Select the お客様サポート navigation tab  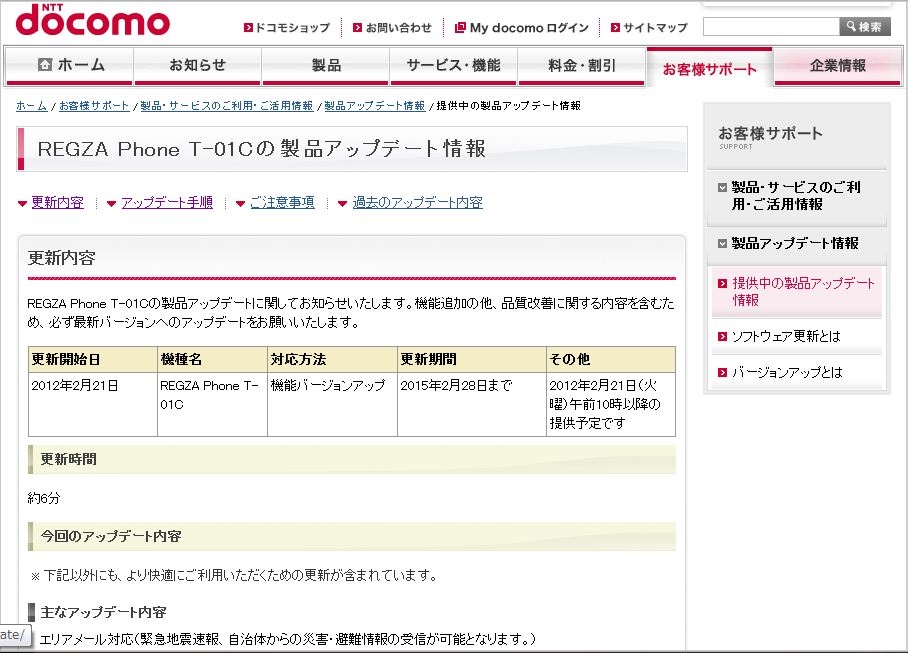click(709, 68)
